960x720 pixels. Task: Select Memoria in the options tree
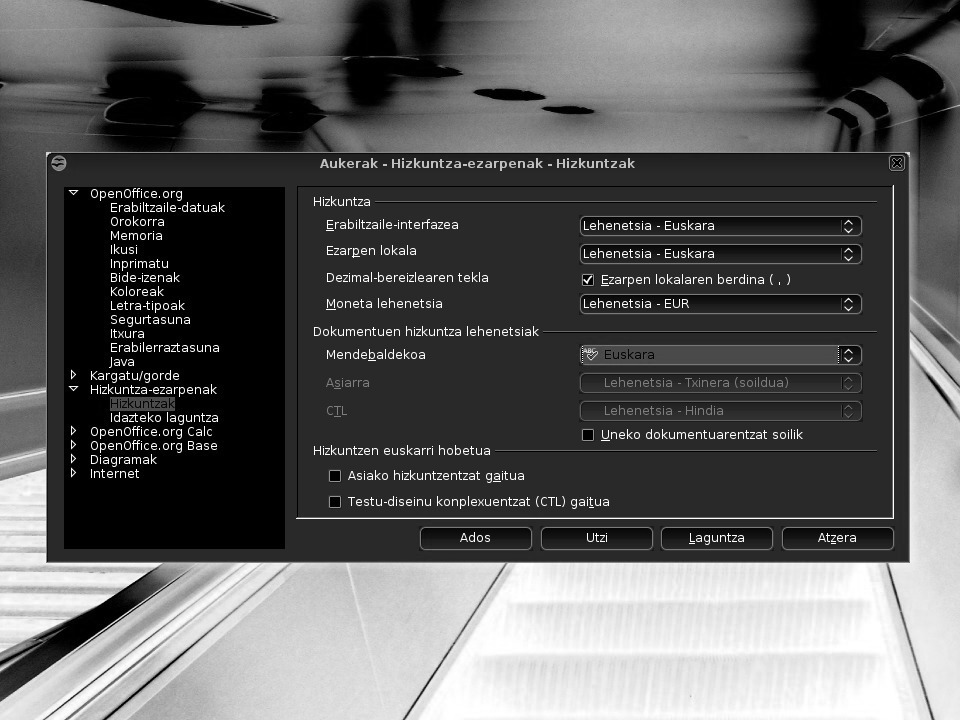tap(136, 236)
